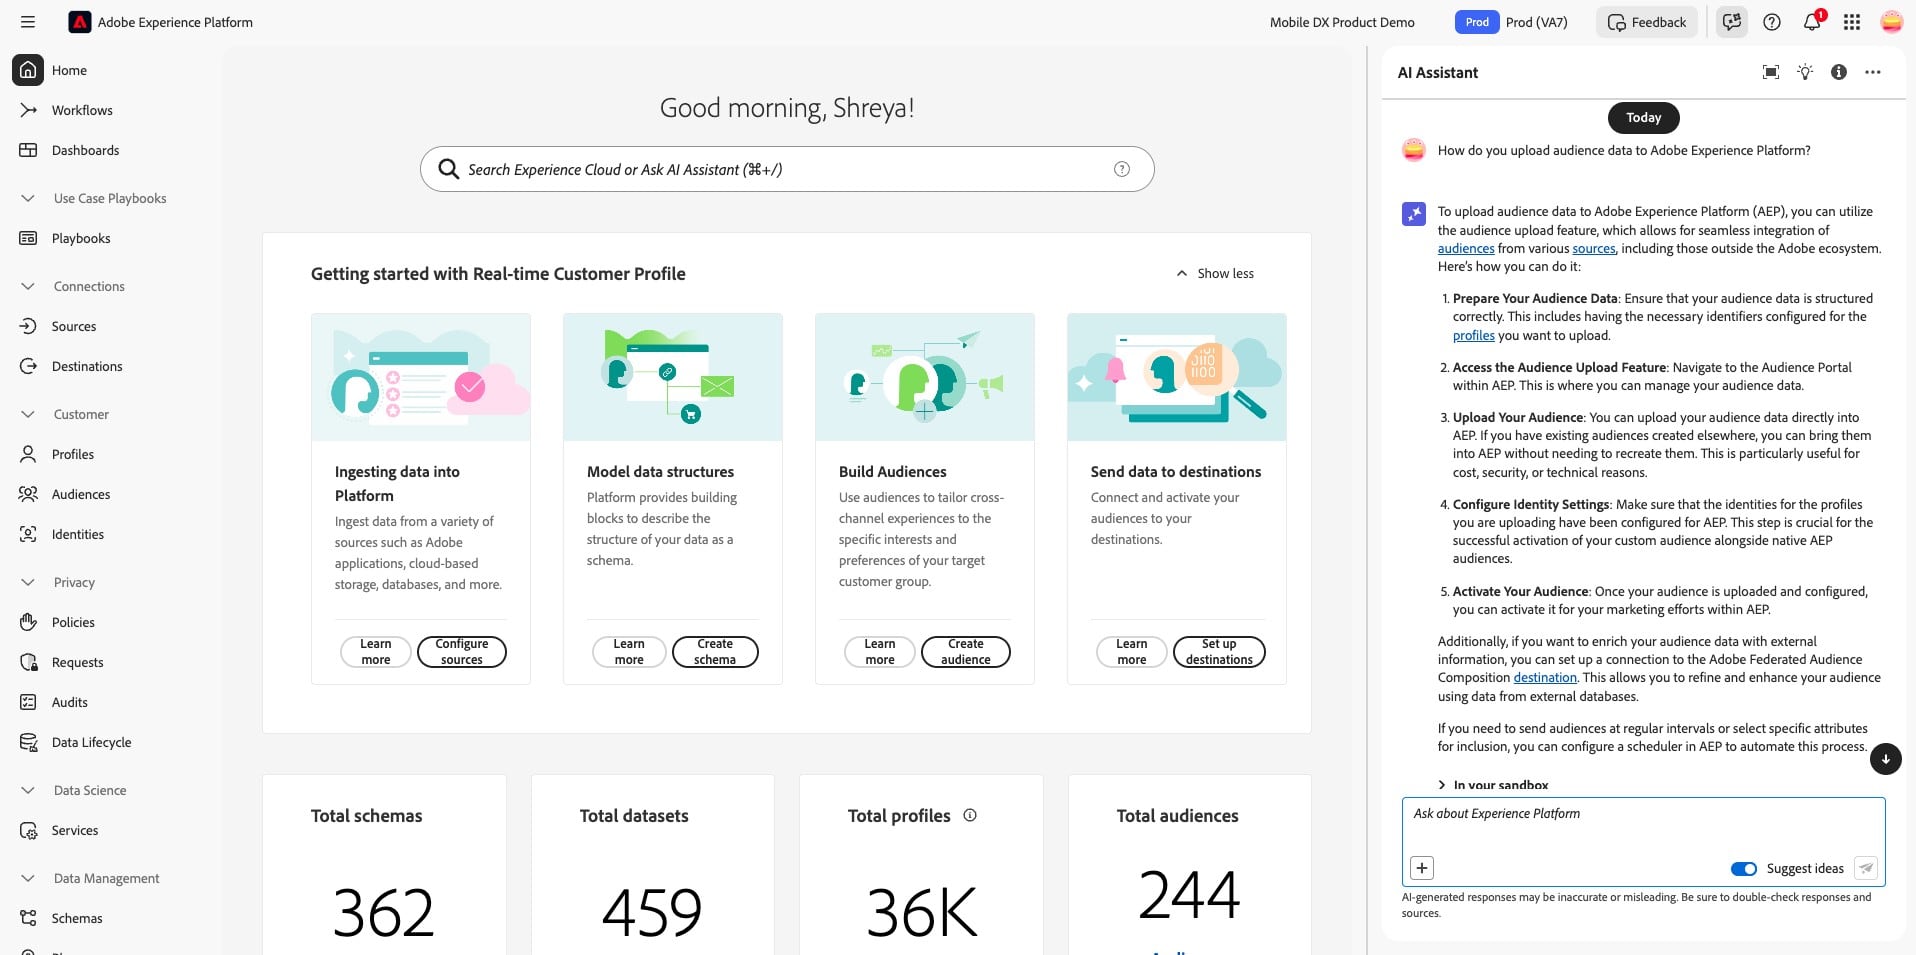This screenshot has width=1916, height=955.
Task: Click the Profiles icon in sidebar
Action: coord(28,454)
